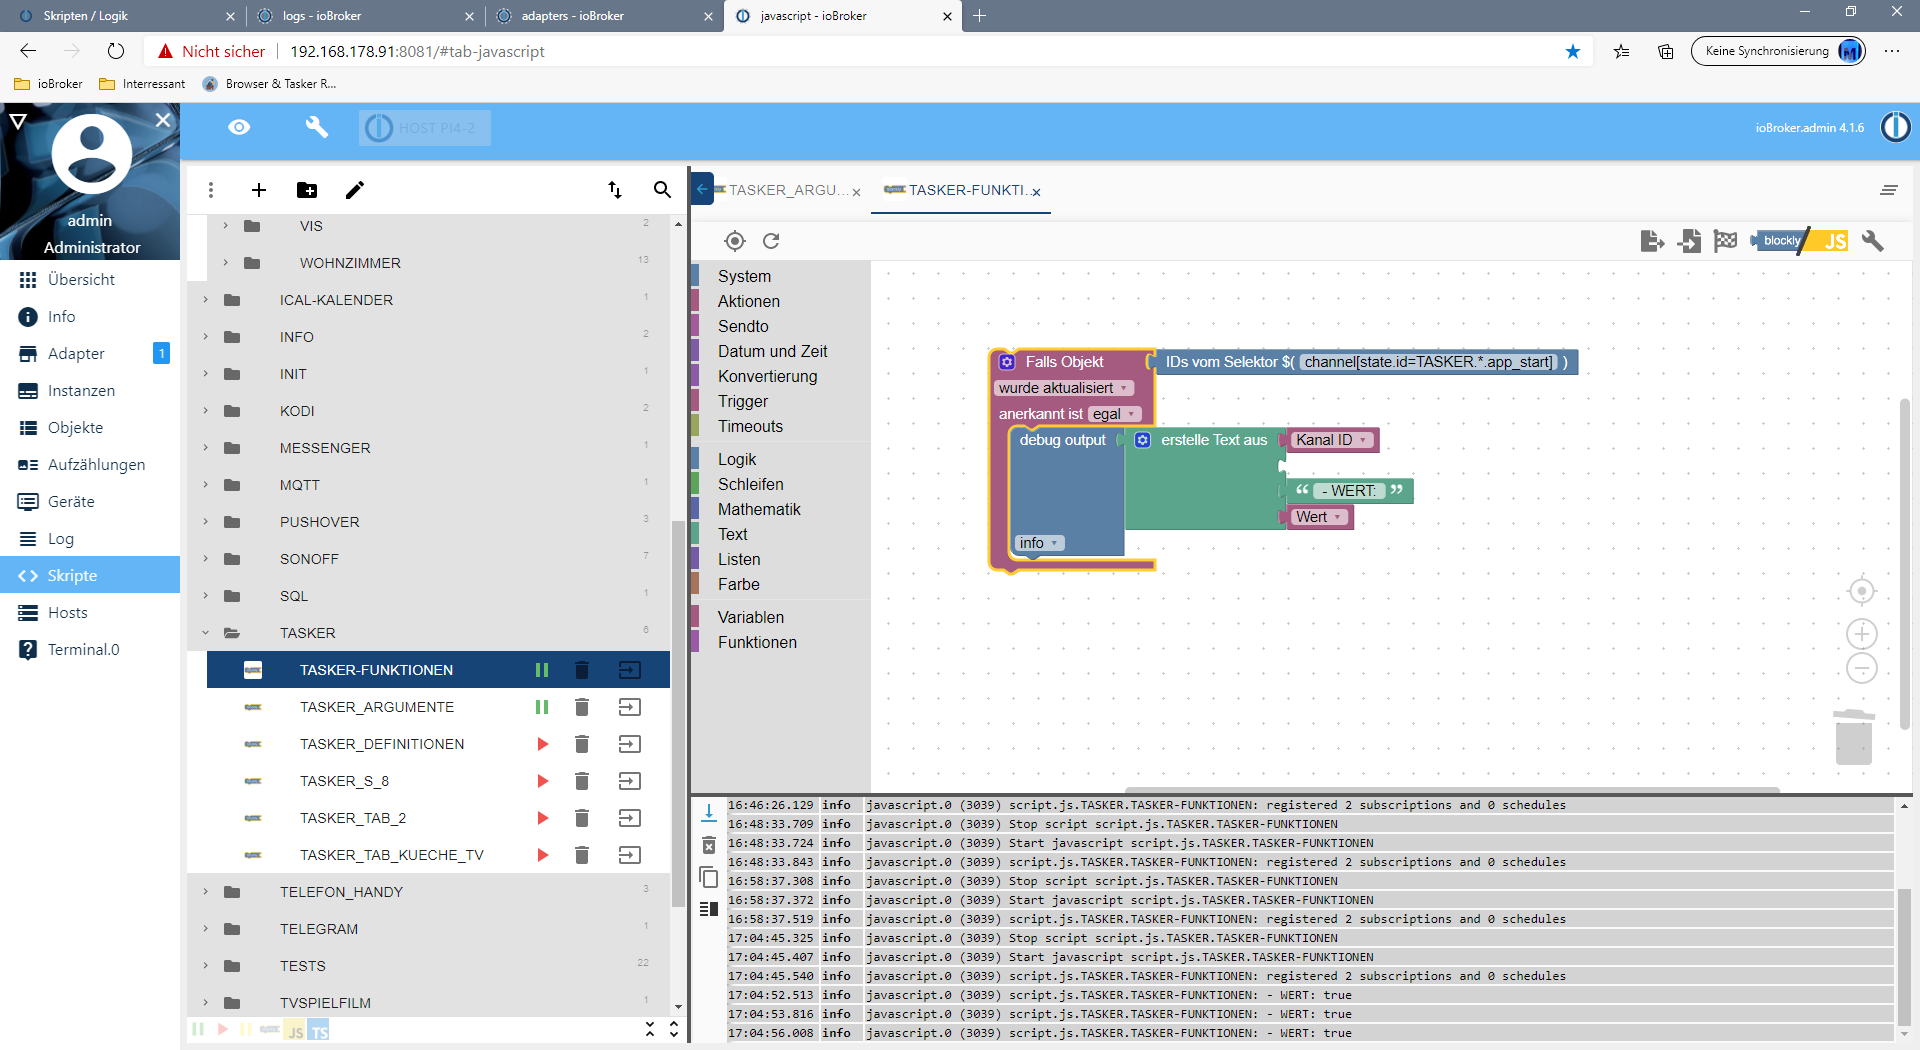The image size is (1920, 1050).
Task: Click the restart script refresh icon
Action: click(771, 241)
